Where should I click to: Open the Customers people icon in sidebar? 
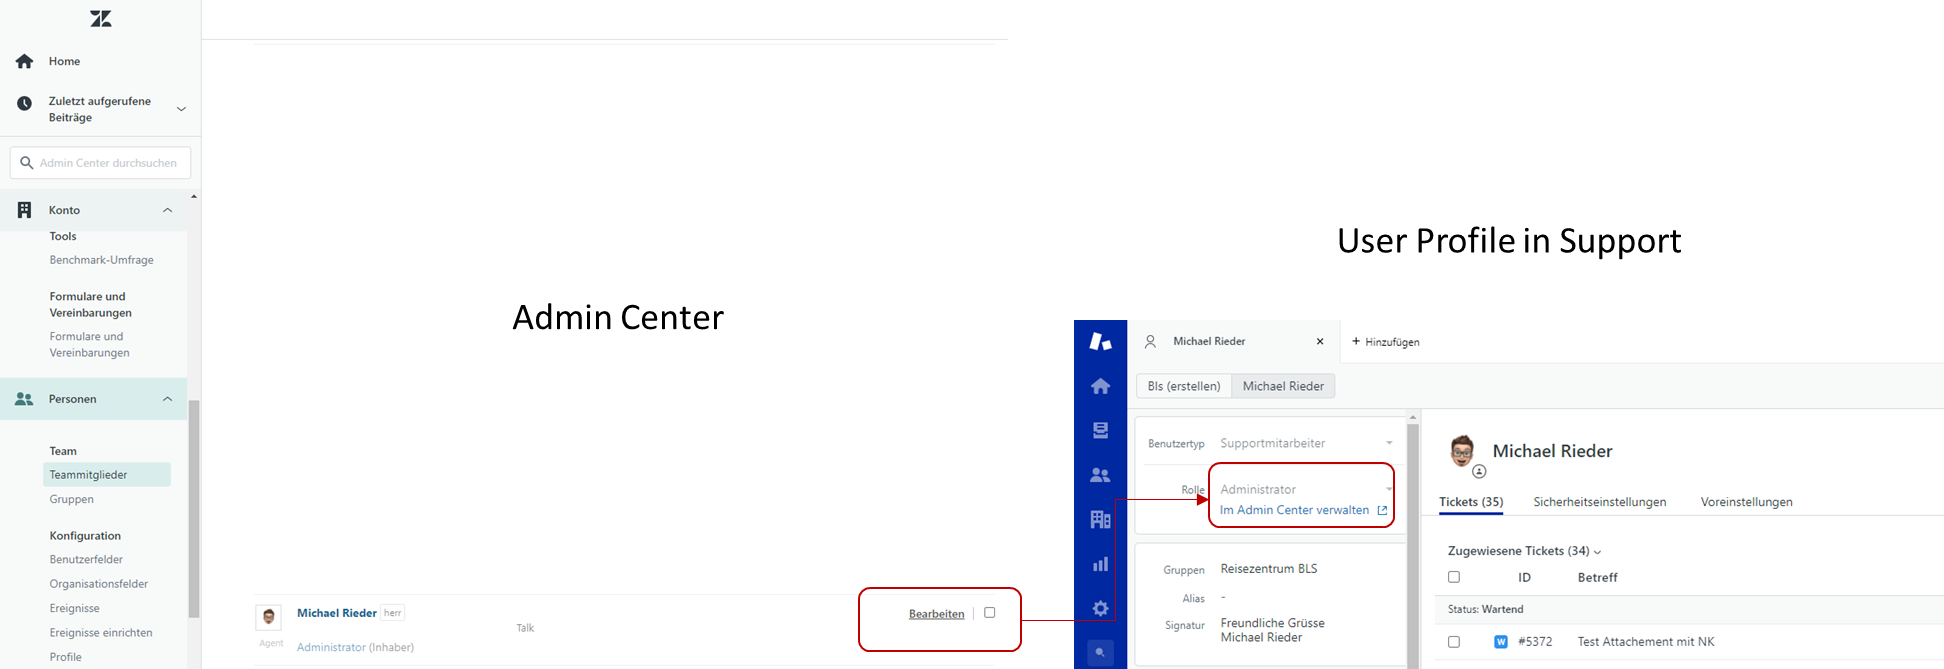pyautogui.click(x=1100, y=475)
